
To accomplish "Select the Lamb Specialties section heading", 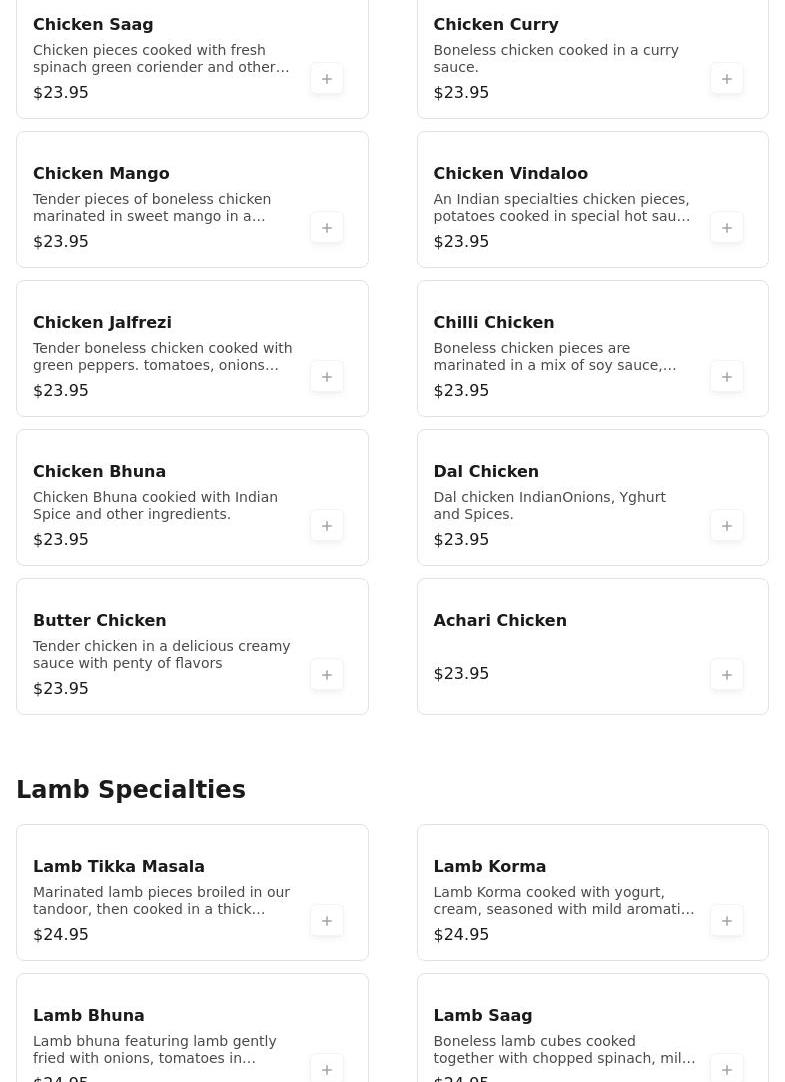I will 131,789.
